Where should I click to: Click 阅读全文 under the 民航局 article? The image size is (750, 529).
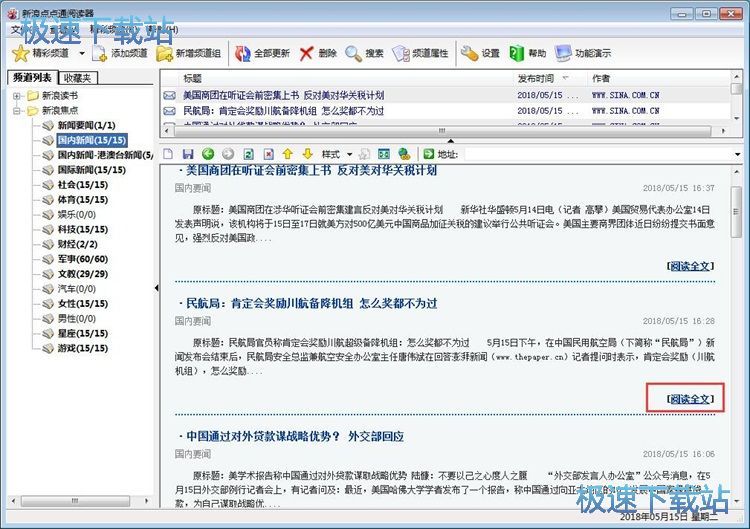[690, 399]
